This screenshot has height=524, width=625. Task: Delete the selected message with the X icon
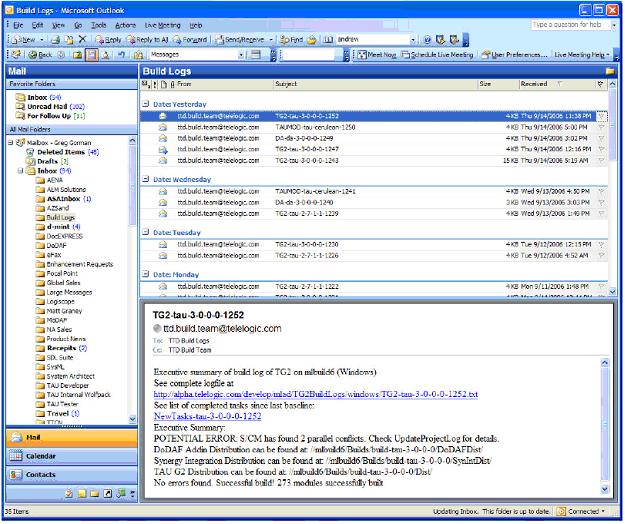[82, 39]
